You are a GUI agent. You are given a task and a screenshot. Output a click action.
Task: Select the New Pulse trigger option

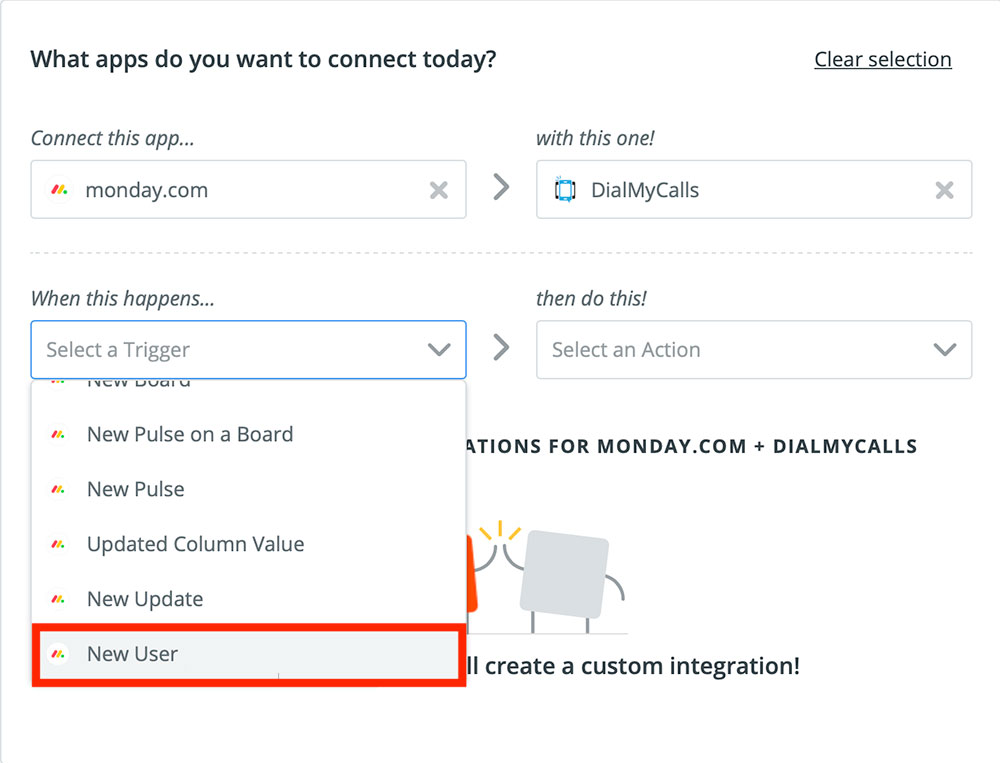tap(136, 490)
